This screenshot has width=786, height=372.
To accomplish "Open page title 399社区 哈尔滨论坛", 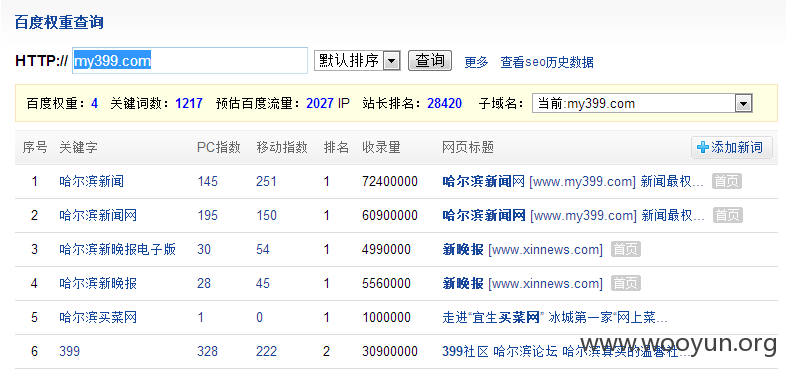I will pyautogui.click(x=567, y=351).
